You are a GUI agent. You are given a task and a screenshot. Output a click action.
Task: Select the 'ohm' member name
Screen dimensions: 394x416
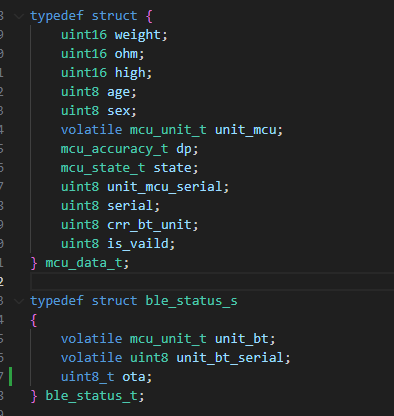tap(126, 54)
